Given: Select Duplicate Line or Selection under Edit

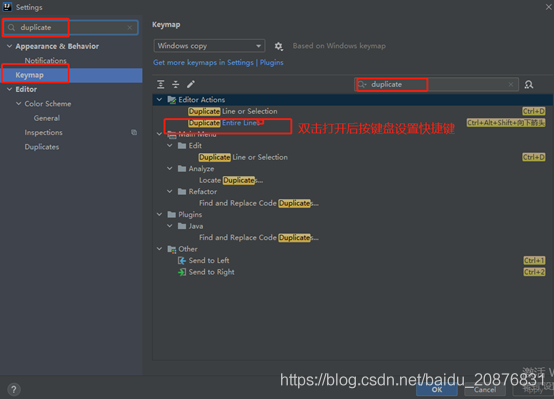Looking at the screenshot, I should (243, 157).
